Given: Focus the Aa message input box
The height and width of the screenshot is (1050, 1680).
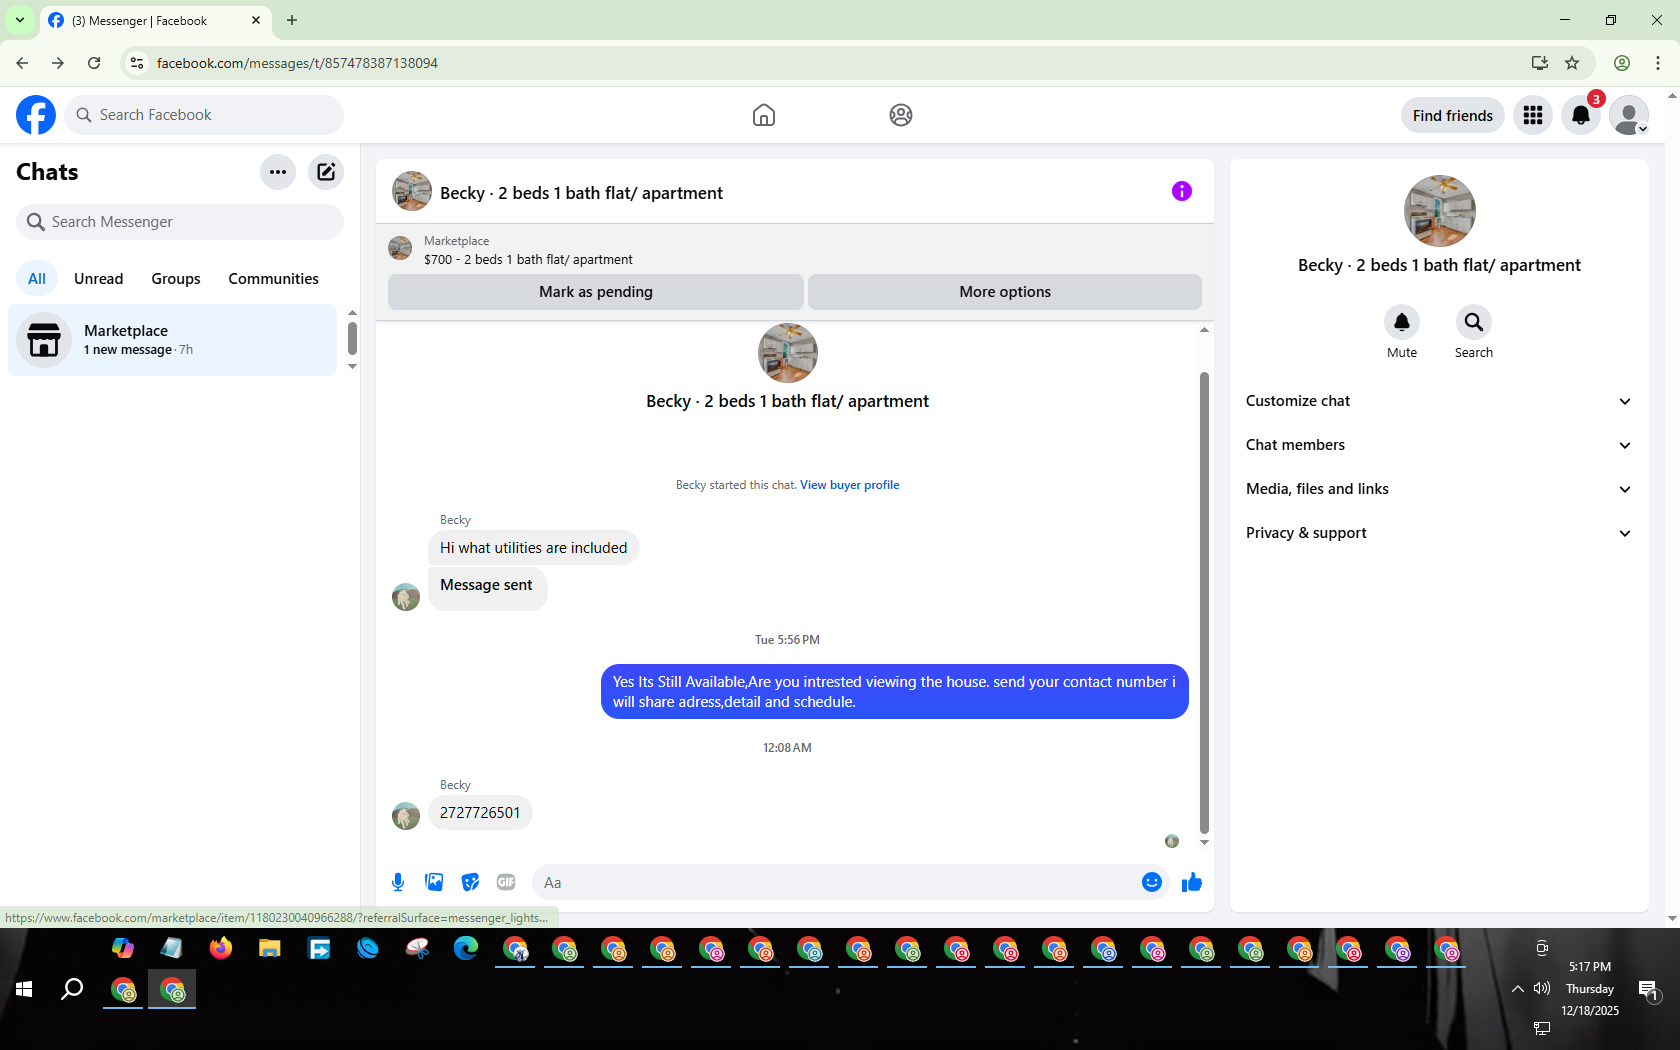Looking at the screenshot, I should pyautogui.click(x=836, y=882).
